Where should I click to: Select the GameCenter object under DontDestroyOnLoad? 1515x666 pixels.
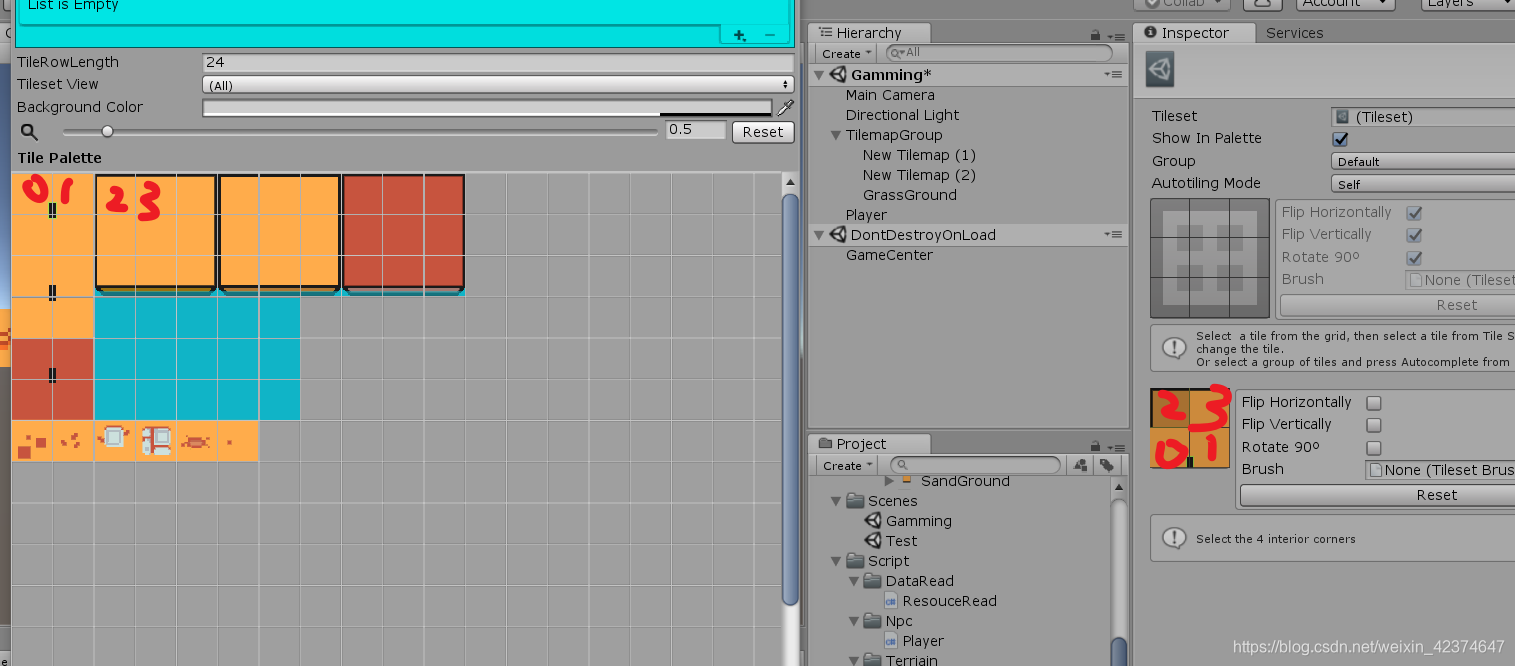point(890,255)
